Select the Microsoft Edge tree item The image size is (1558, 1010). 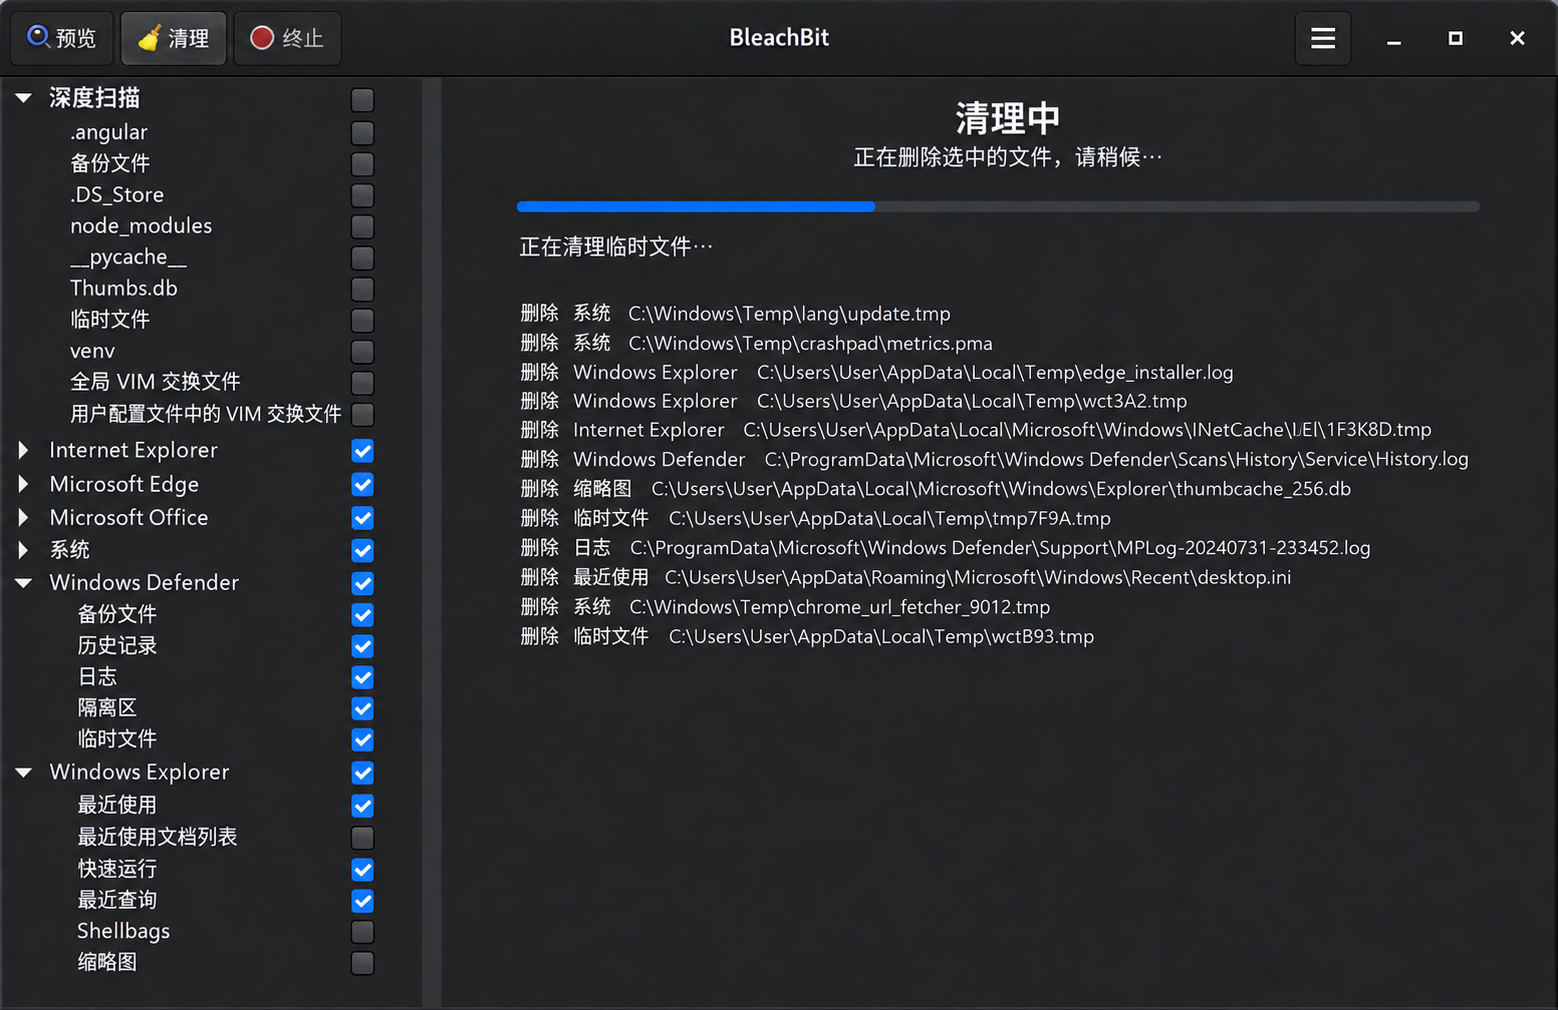[124, 484]
